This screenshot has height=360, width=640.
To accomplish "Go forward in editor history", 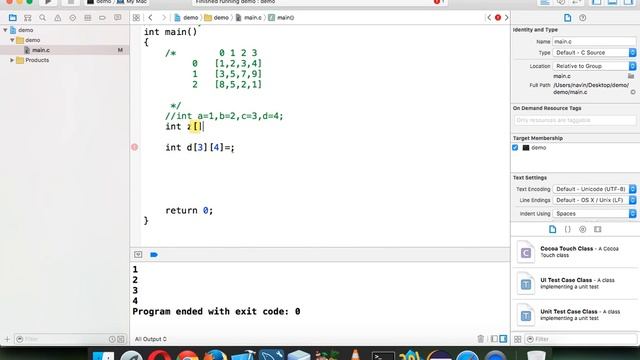I will click(164, 18).
